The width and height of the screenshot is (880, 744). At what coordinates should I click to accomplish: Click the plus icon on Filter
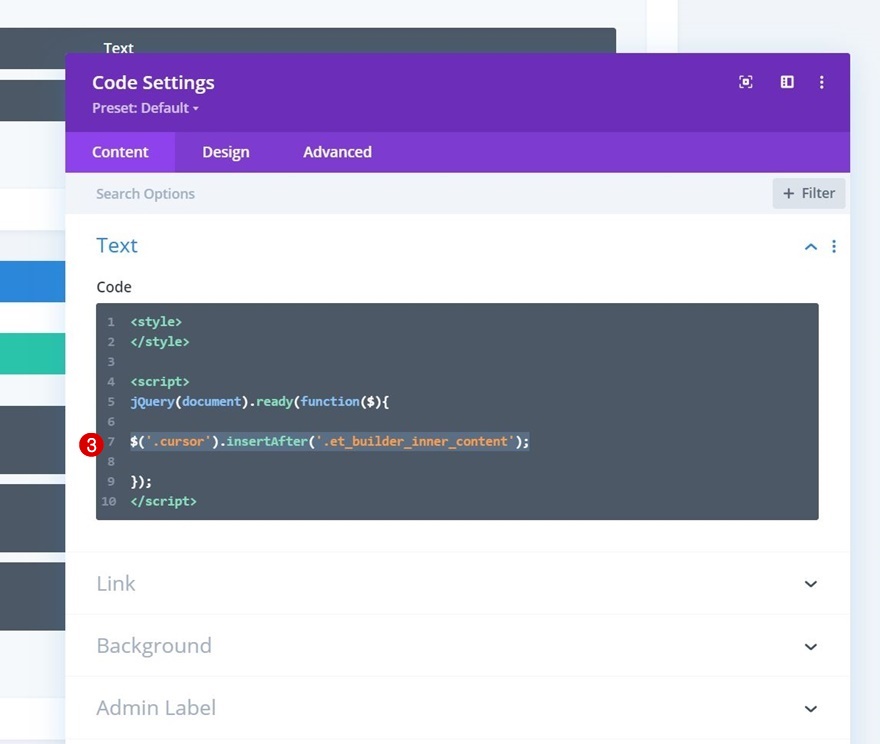point(789,193)
